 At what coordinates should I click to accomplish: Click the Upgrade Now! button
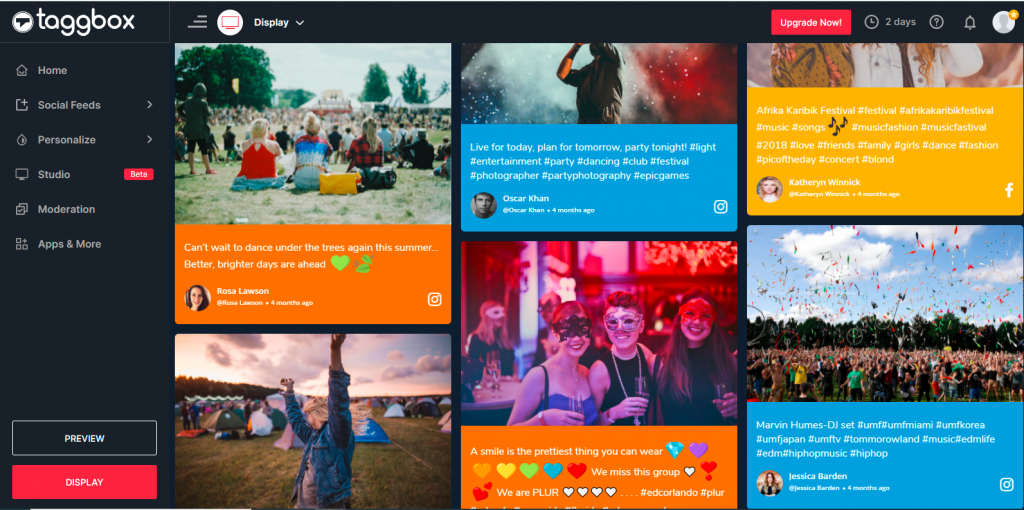click(810, 22)
